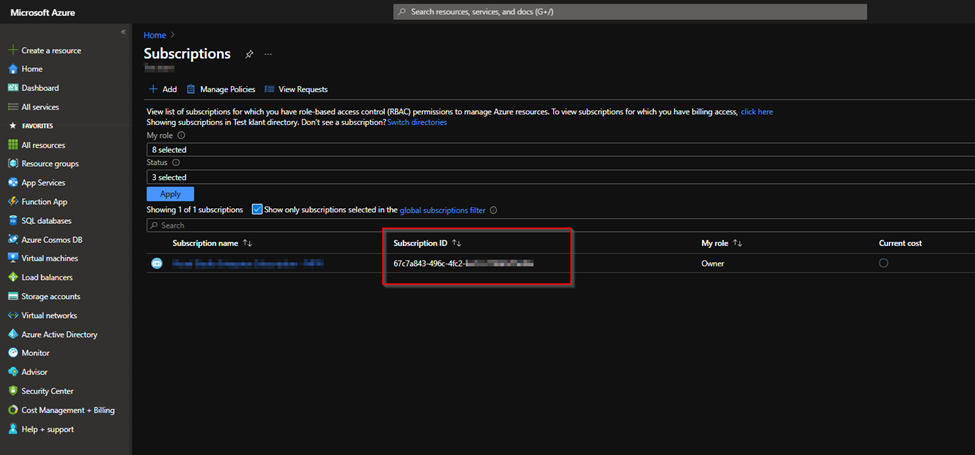Image resolution: width=975 pixels, height=455 pixels.
Task: Click the FAVORITES section label
Action: click(x=37, y=126)
